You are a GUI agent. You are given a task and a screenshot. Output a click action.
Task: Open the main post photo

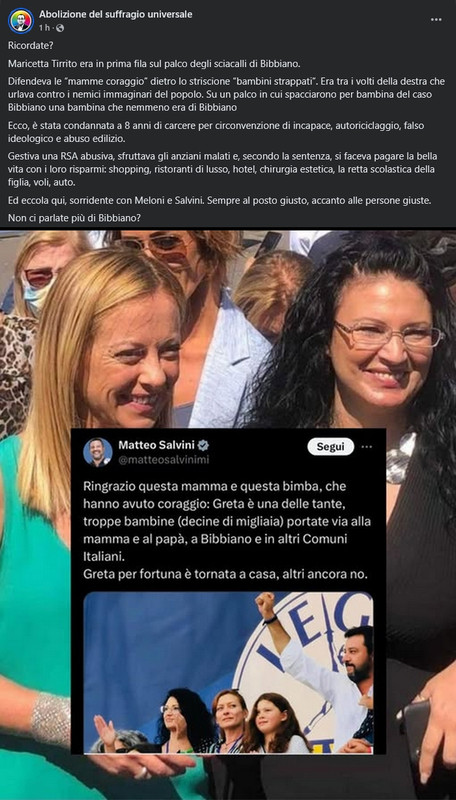tap(228, 514)
